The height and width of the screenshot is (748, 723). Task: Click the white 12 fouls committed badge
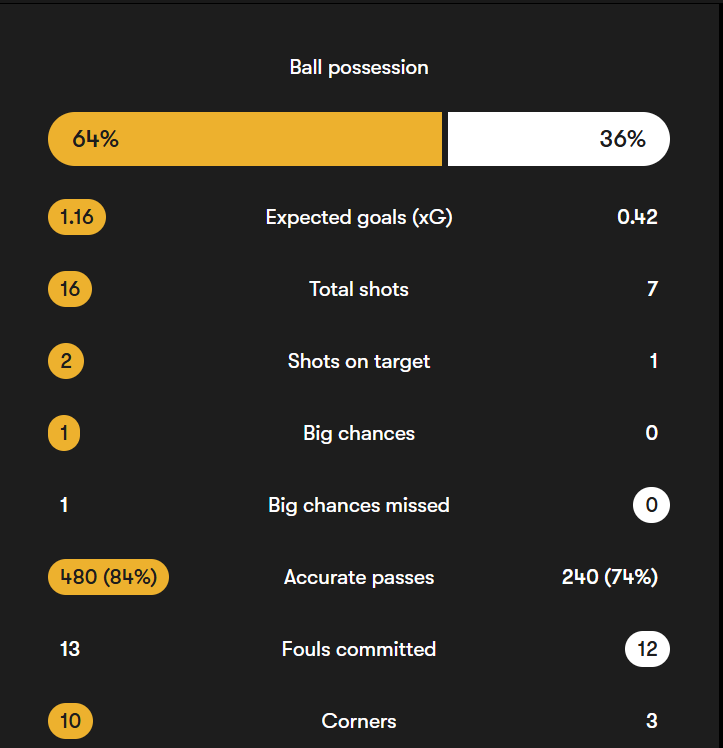click(647, 649)
